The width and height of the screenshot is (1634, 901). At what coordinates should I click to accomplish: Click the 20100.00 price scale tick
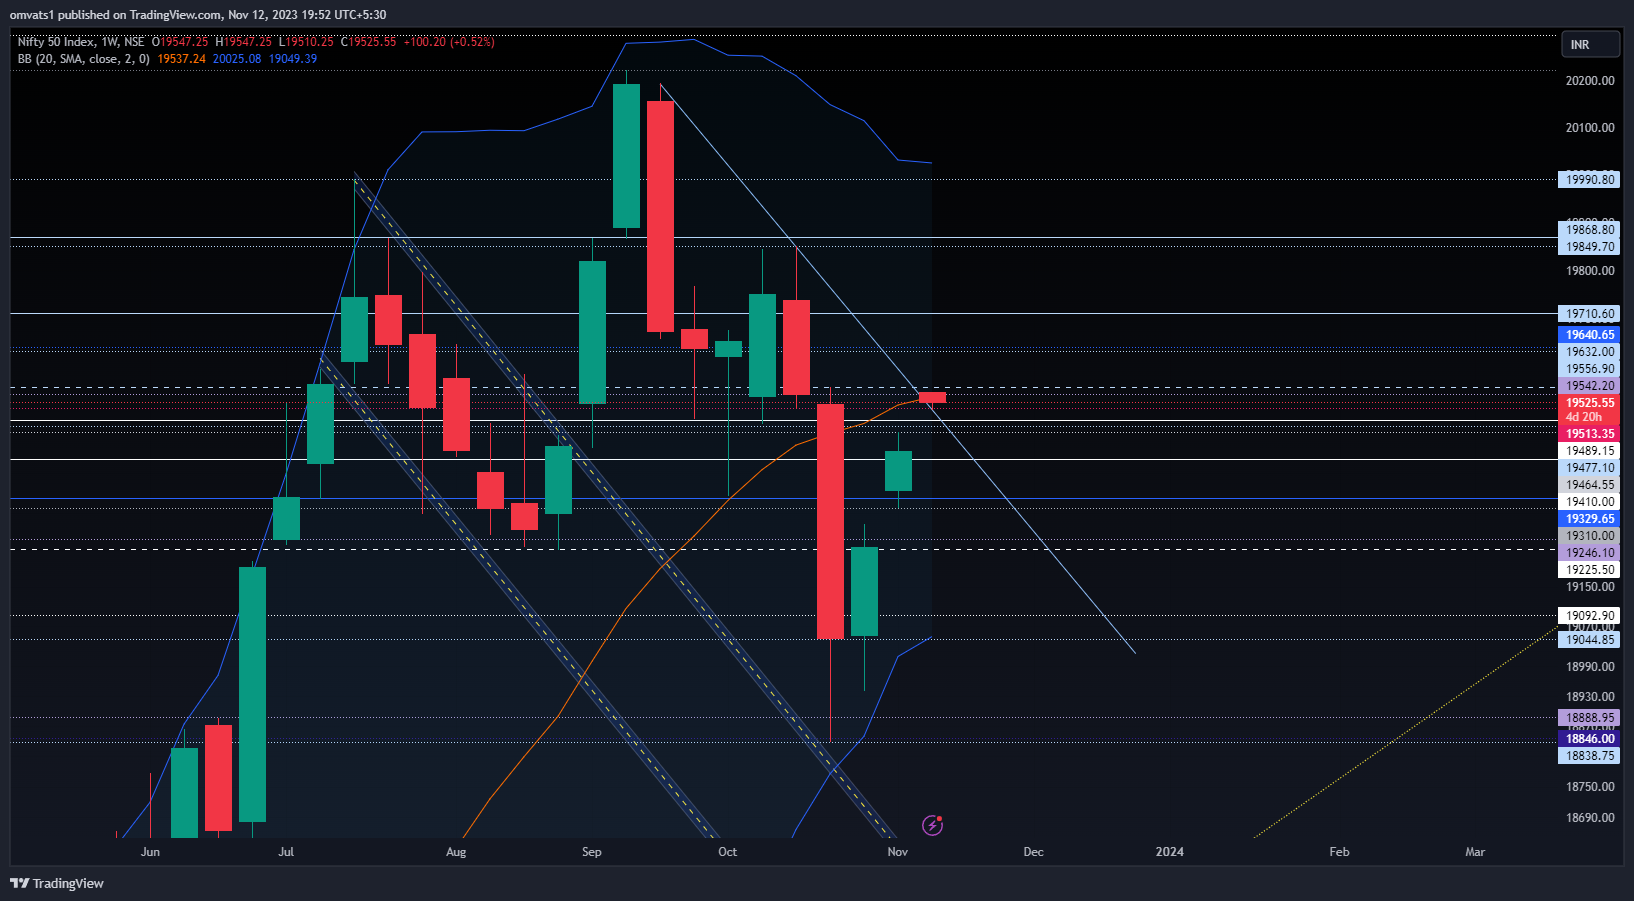click(x=1590, y=128)
